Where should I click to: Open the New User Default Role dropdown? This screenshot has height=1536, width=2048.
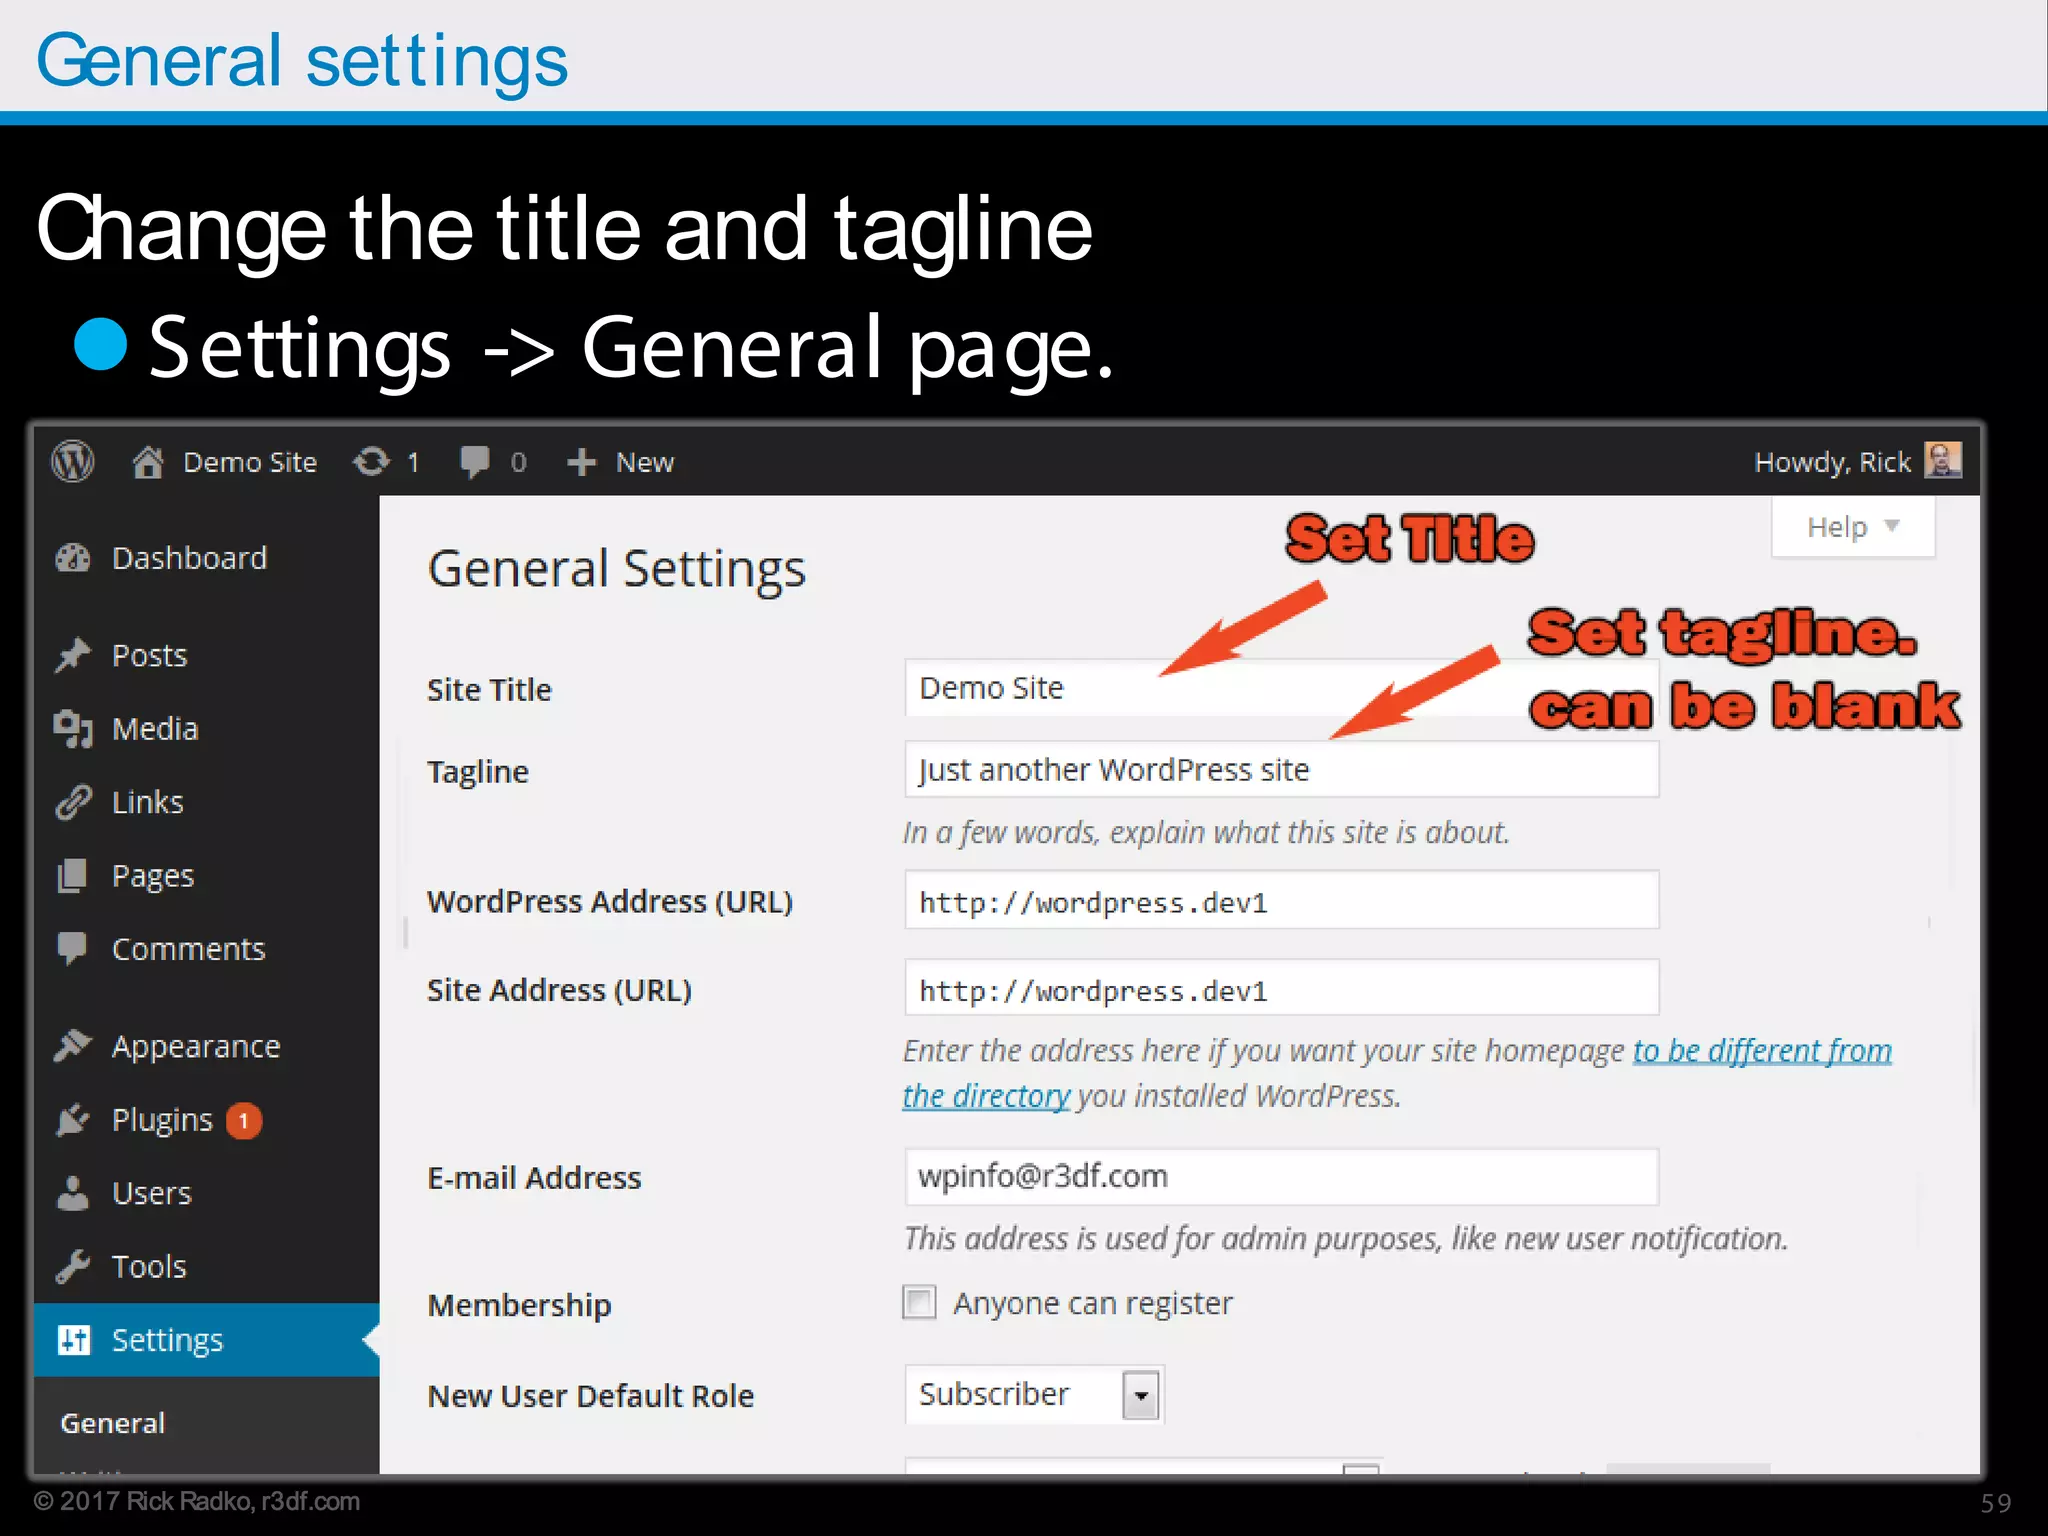(x=1034, y=1394)
